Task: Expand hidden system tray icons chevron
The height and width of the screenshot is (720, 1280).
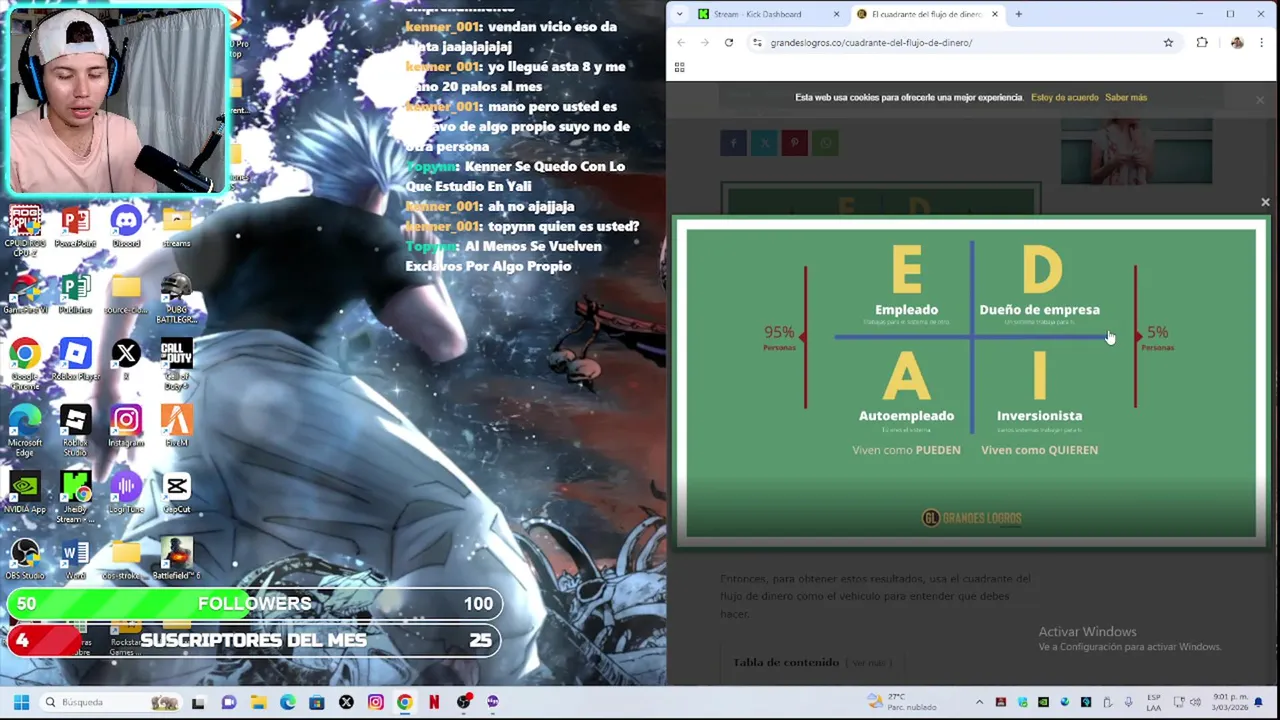Action: pyautogui.click(x=979, y=702)
